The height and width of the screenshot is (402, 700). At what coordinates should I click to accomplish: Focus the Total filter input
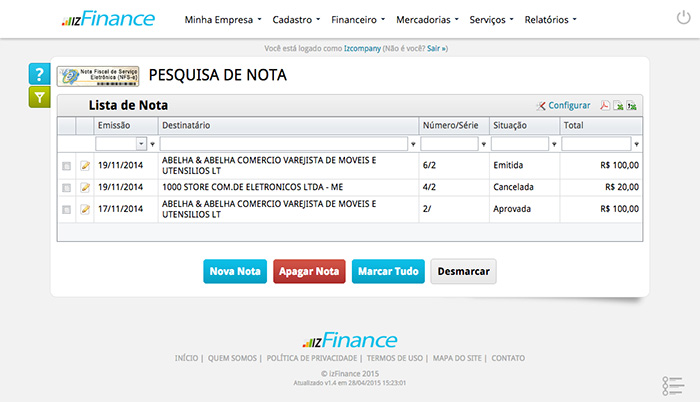[x=596, y=144]
